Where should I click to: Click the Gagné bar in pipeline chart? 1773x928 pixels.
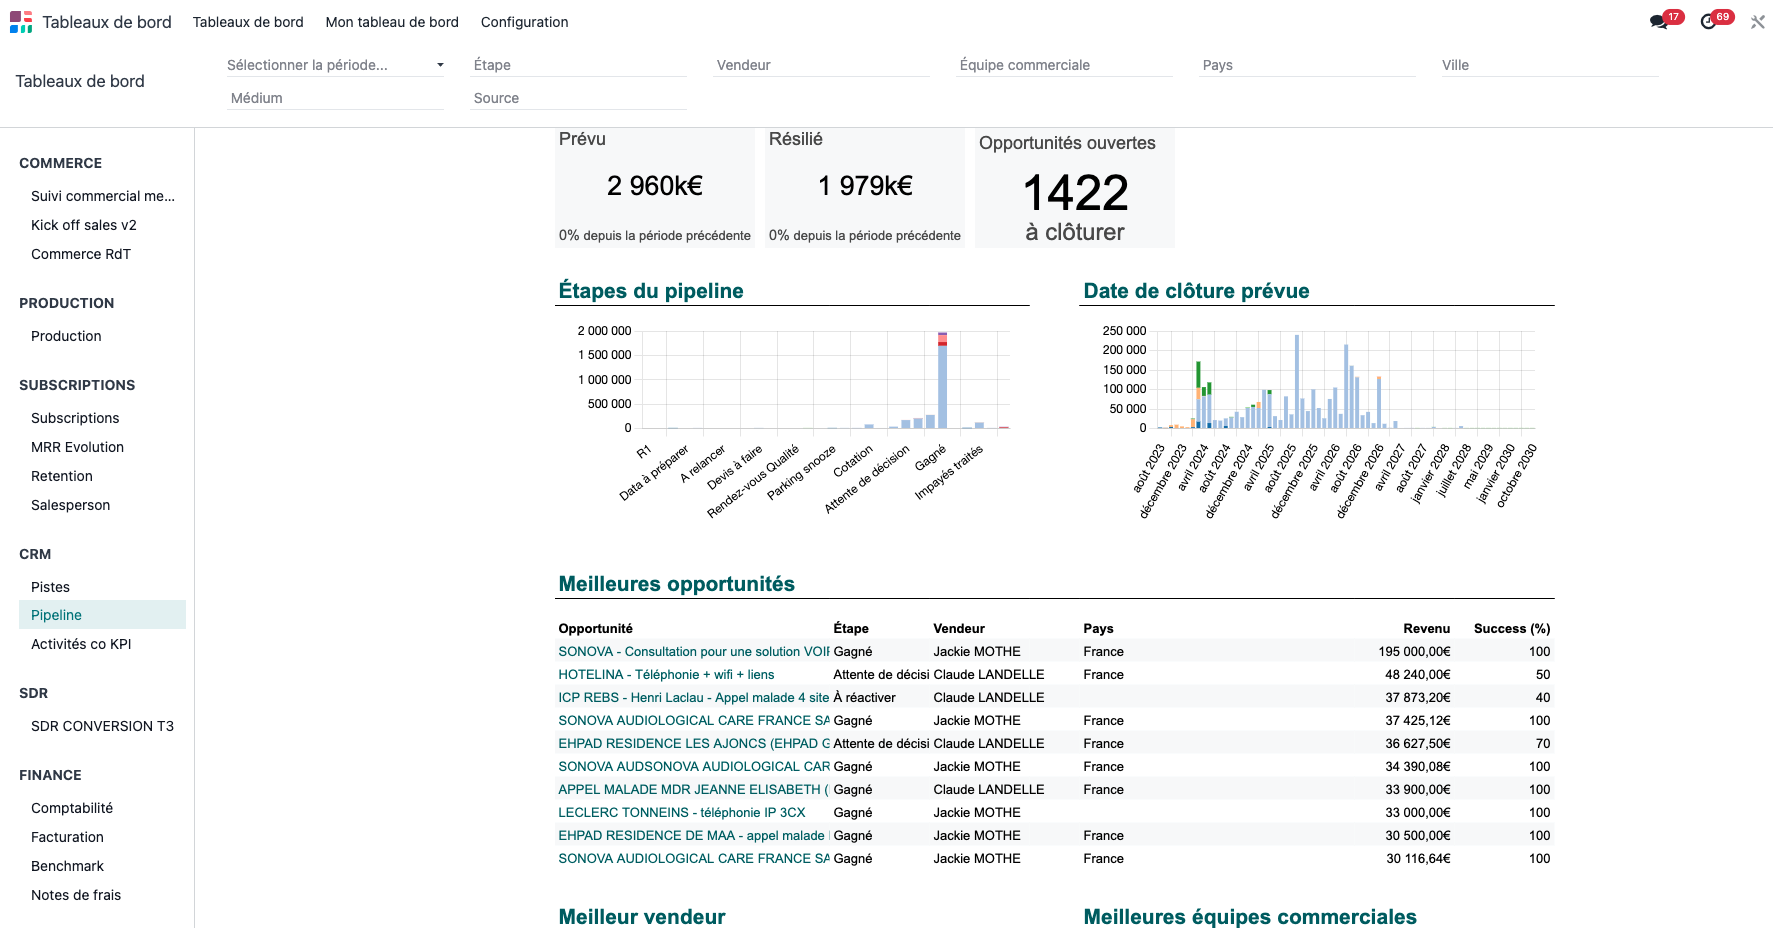[x=942, y=380]
